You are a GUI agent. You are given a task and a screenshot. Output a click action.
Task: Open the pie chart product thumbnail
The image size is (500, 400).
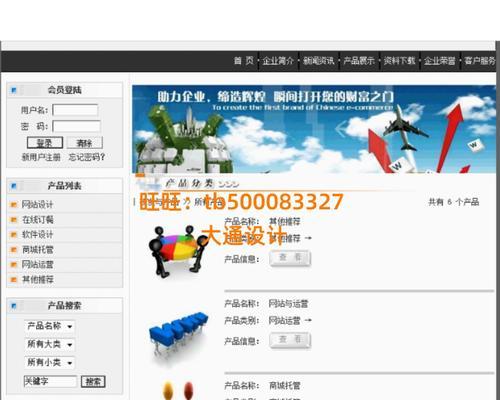(178, 251)
